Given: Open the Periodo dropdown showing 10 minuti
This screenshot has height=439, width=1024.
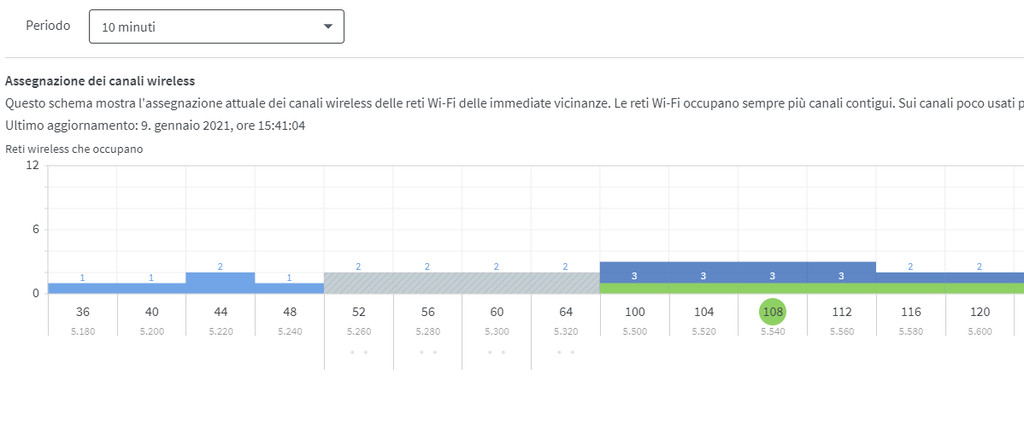Looking at the screenshot, I should coord(216,27).
